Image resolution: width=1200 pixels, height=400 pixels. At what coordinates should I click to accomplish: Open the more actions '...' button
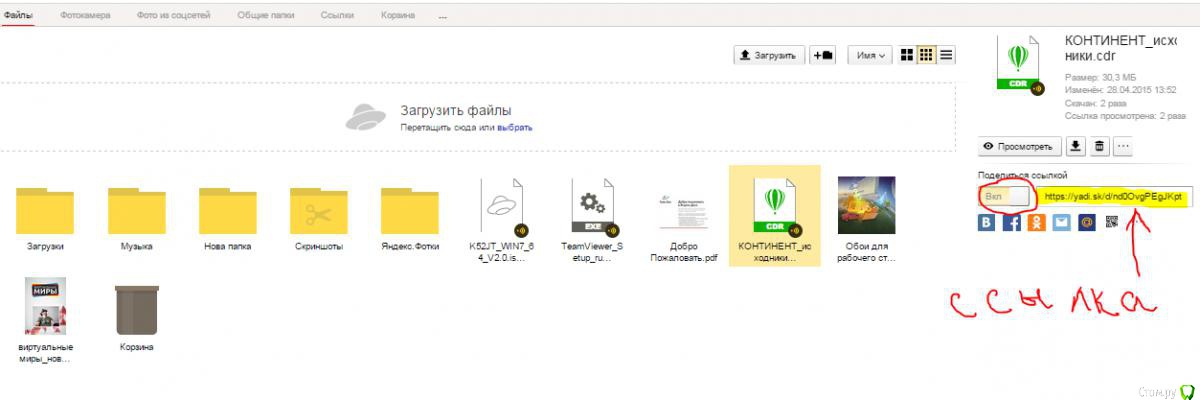[x=1122, y=147]
